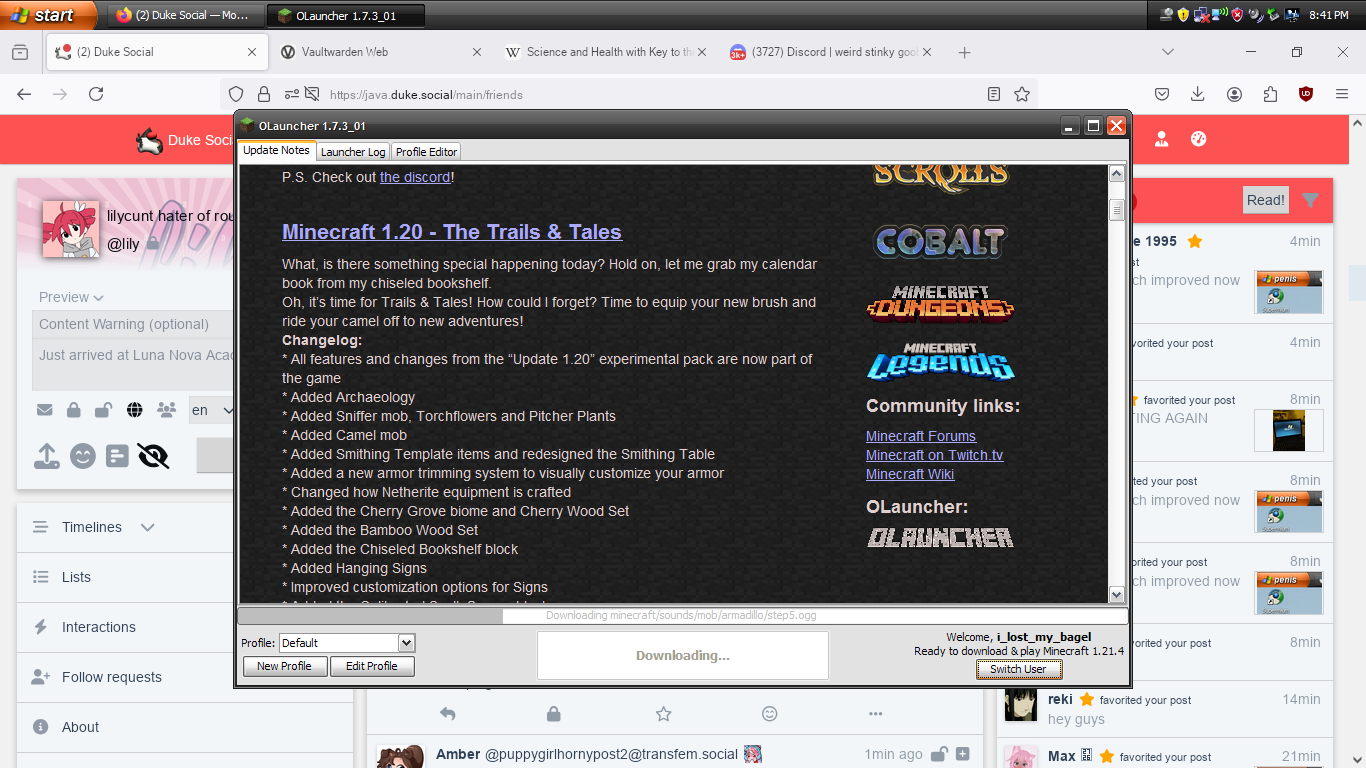The height and width of the screenshot is (768, 1366).
Task: Click the New Profile button
Action: (x=285, y=666)
